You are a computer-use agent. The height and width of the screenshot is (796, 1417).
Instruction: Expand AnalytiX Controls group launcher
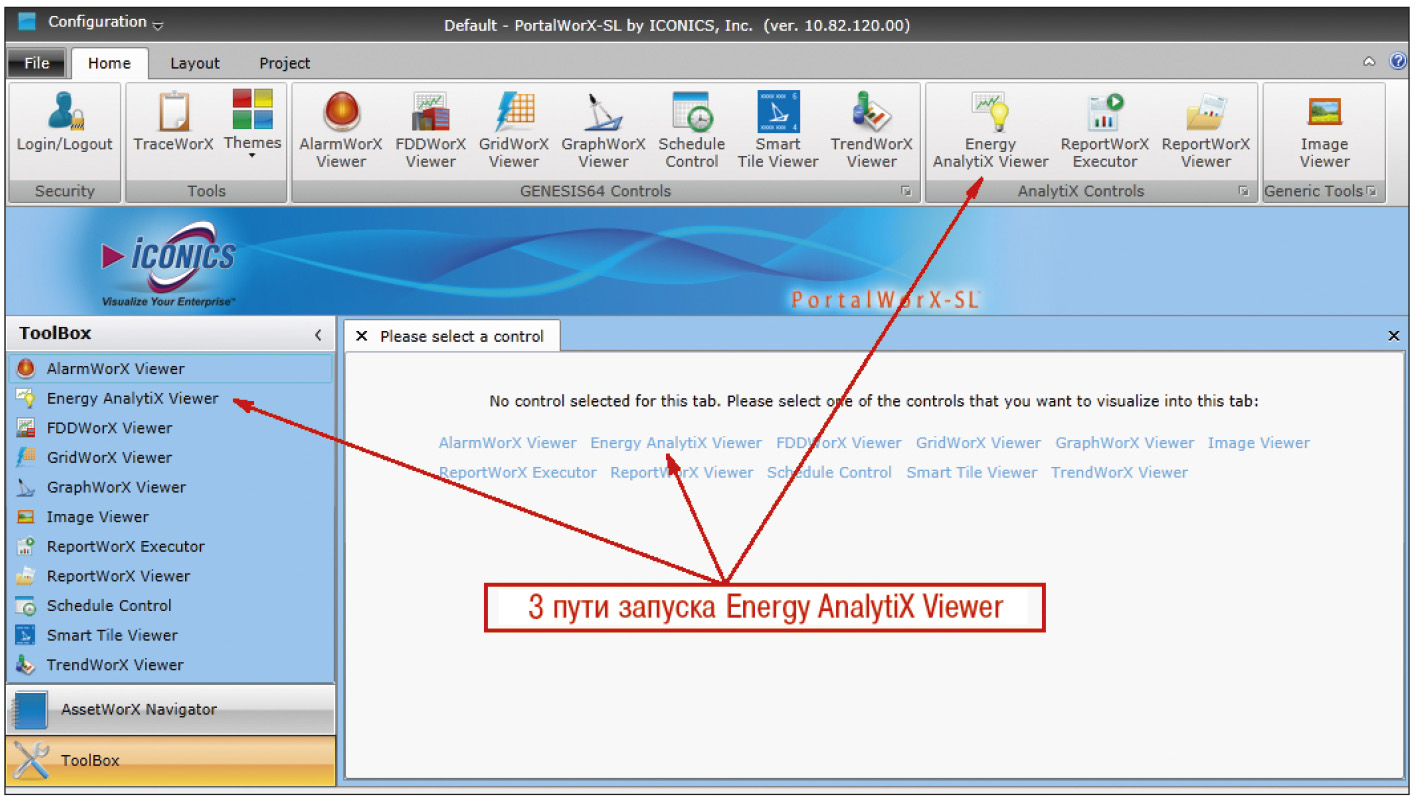point(1243,191)
